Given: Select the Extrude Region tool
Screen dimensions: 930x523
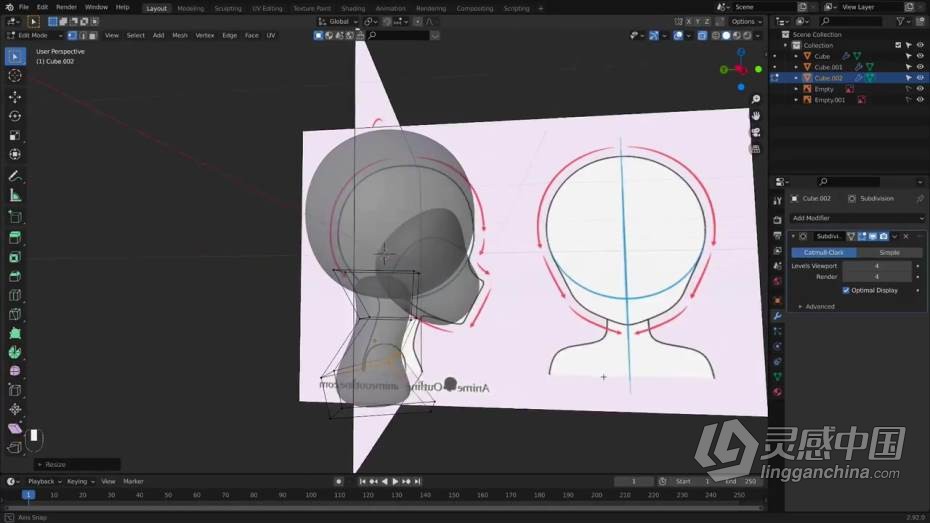Looking at the screenshot, I should pyautogui.click(x=15, y=238).
